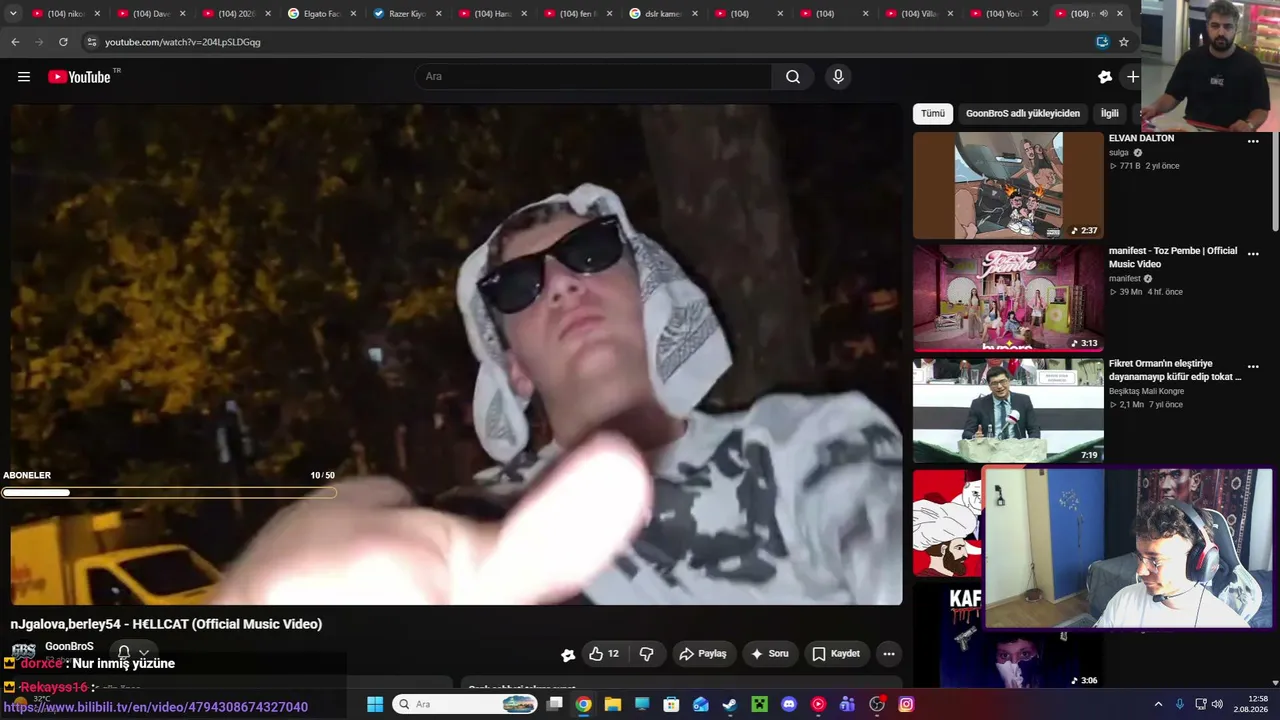Open the view site information icon in address bar
This screenshot has width=1280, height=720.
coord(92,42)
